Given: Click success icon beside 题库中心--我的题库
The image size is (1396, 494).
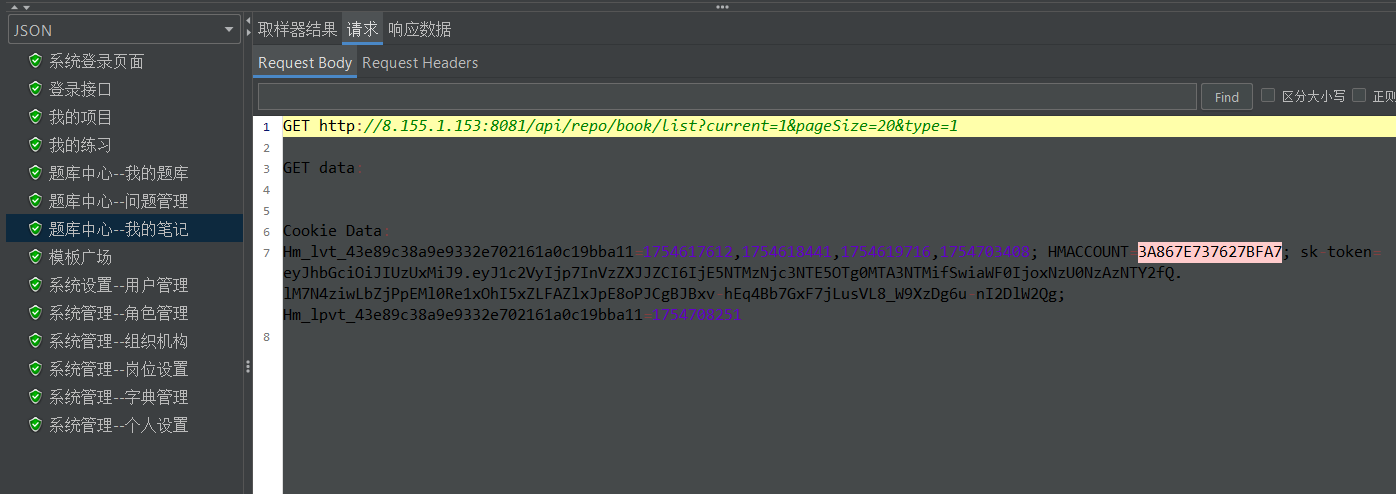Looking at the screenshot, I should coord(35,173).
